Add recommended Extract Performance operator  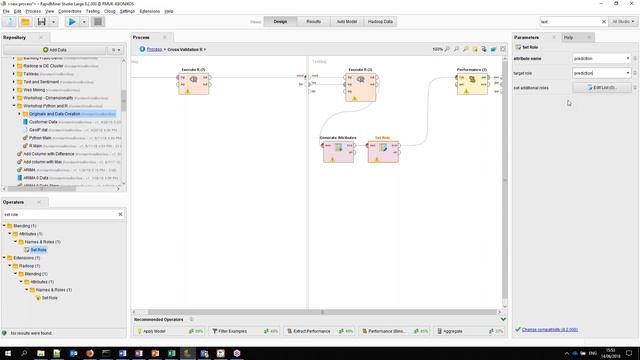[x=320, y=331]
